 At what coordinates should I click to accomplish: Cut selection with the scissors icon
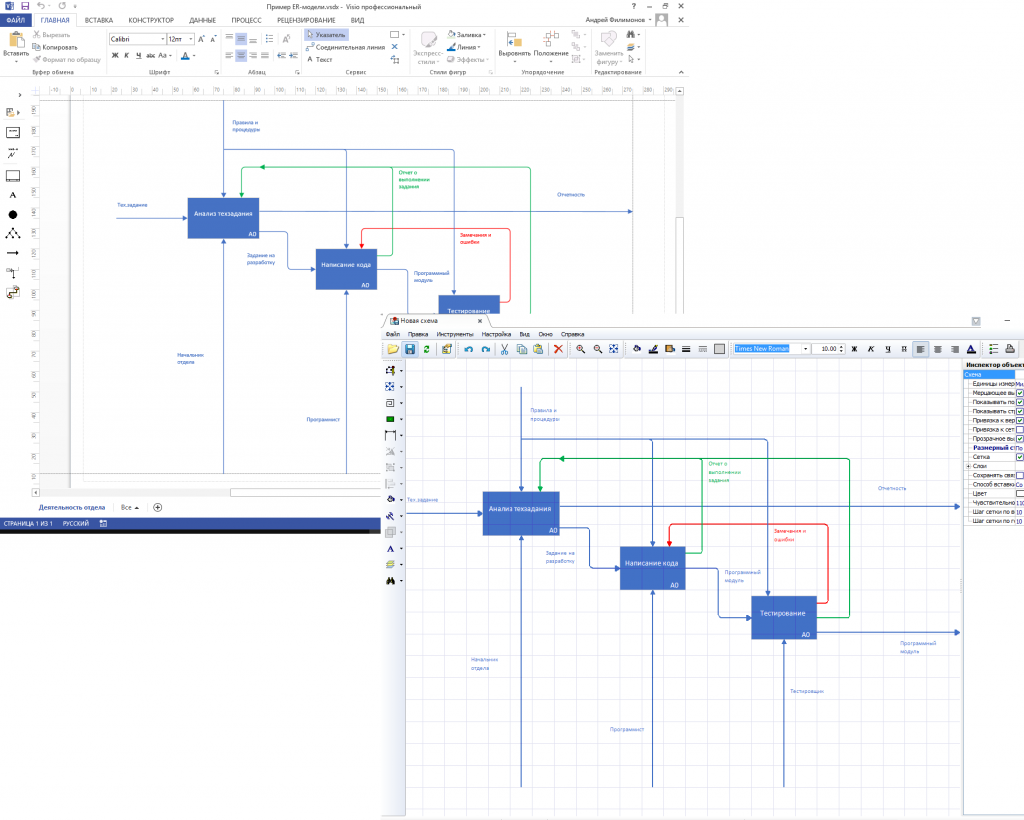(504, 349)
